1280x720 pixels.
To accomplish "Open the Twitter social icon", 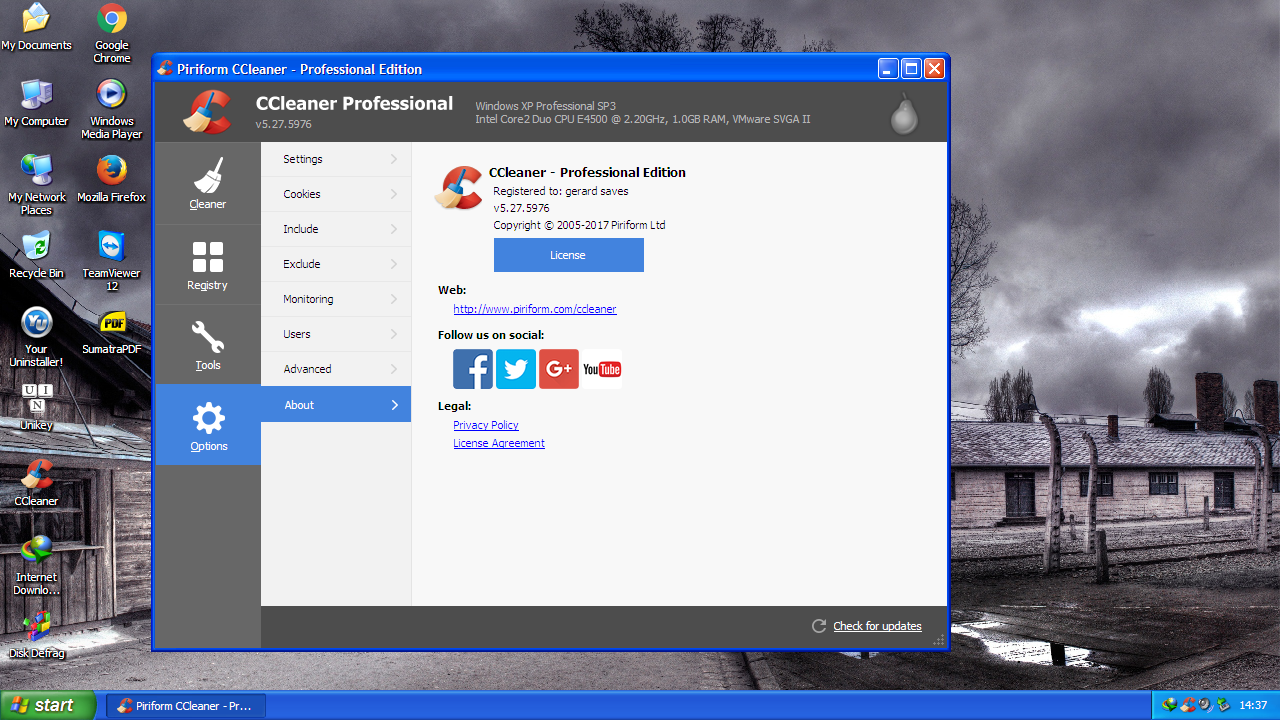I will [516, 369].
